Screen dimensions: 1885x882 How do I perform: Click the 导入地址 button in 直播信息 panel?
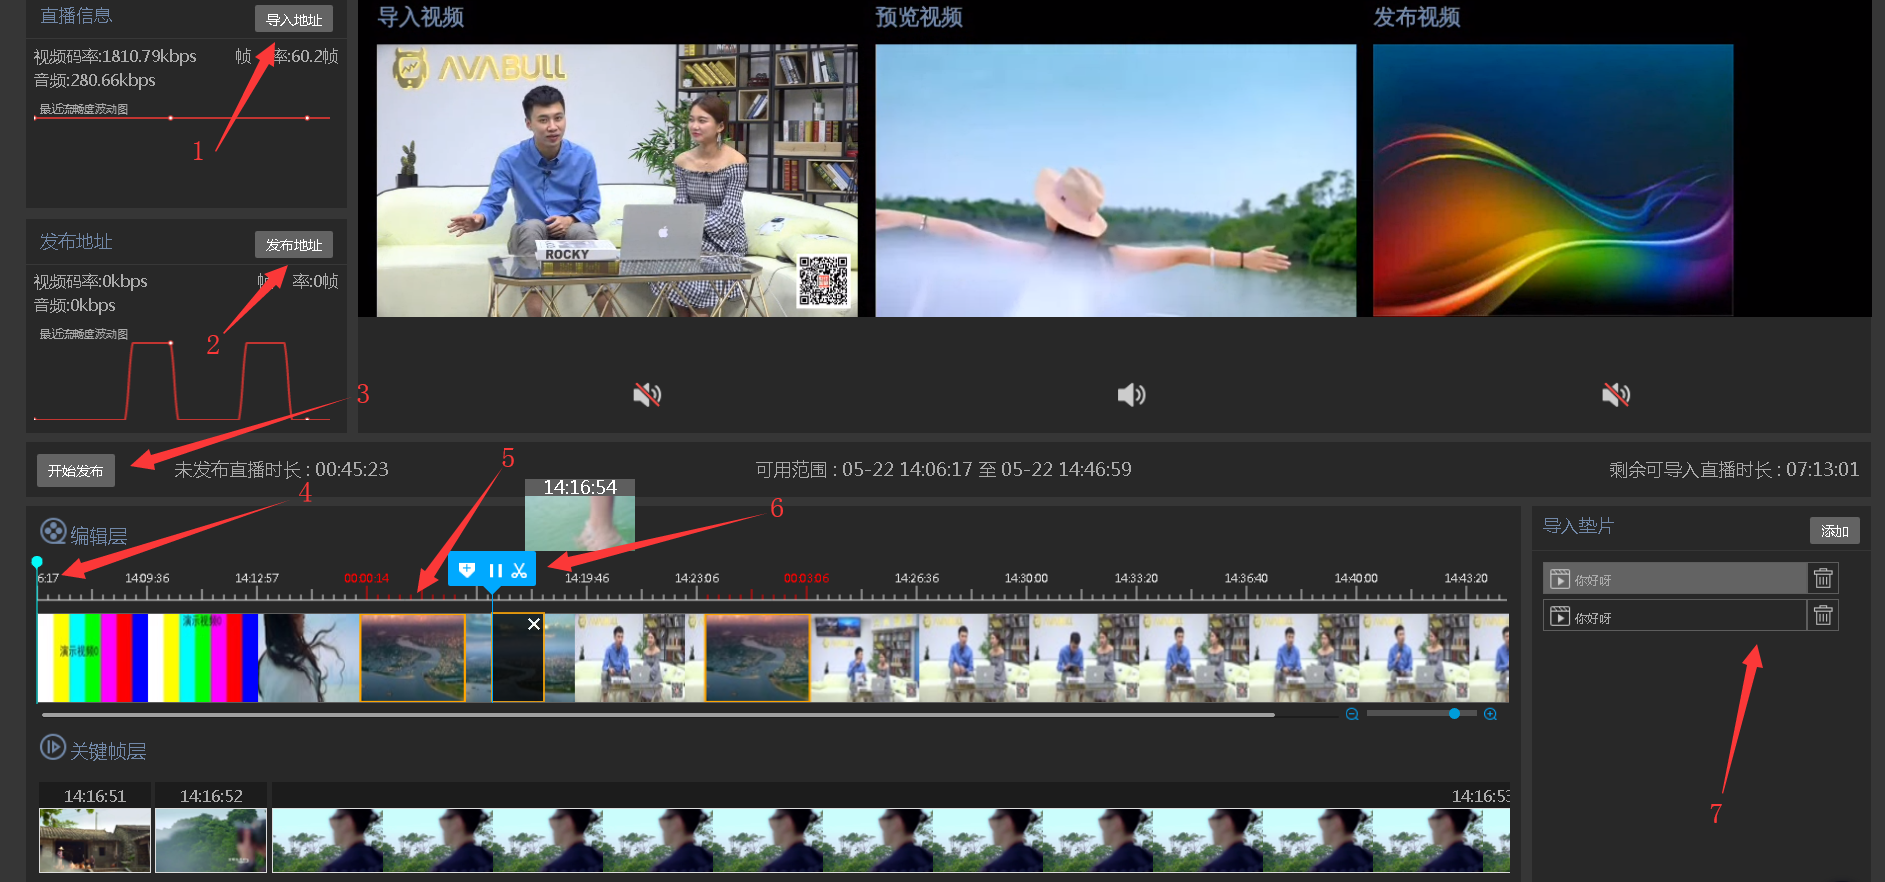coord(293,19)
